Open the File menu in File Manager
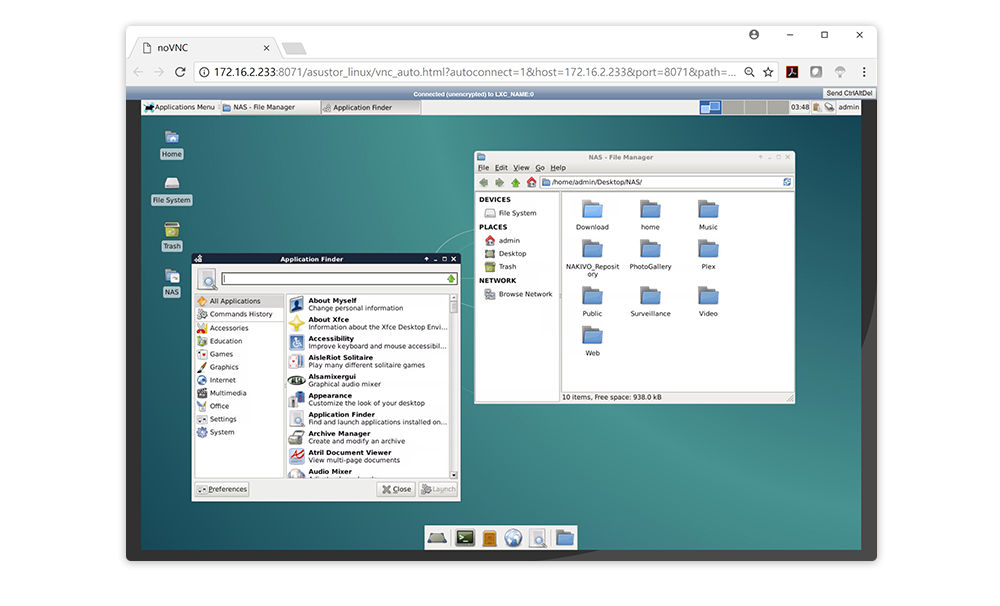Image resolution: width=1000 pixels, height=606 pixels. pyautogui.click(x=484, y=167)
